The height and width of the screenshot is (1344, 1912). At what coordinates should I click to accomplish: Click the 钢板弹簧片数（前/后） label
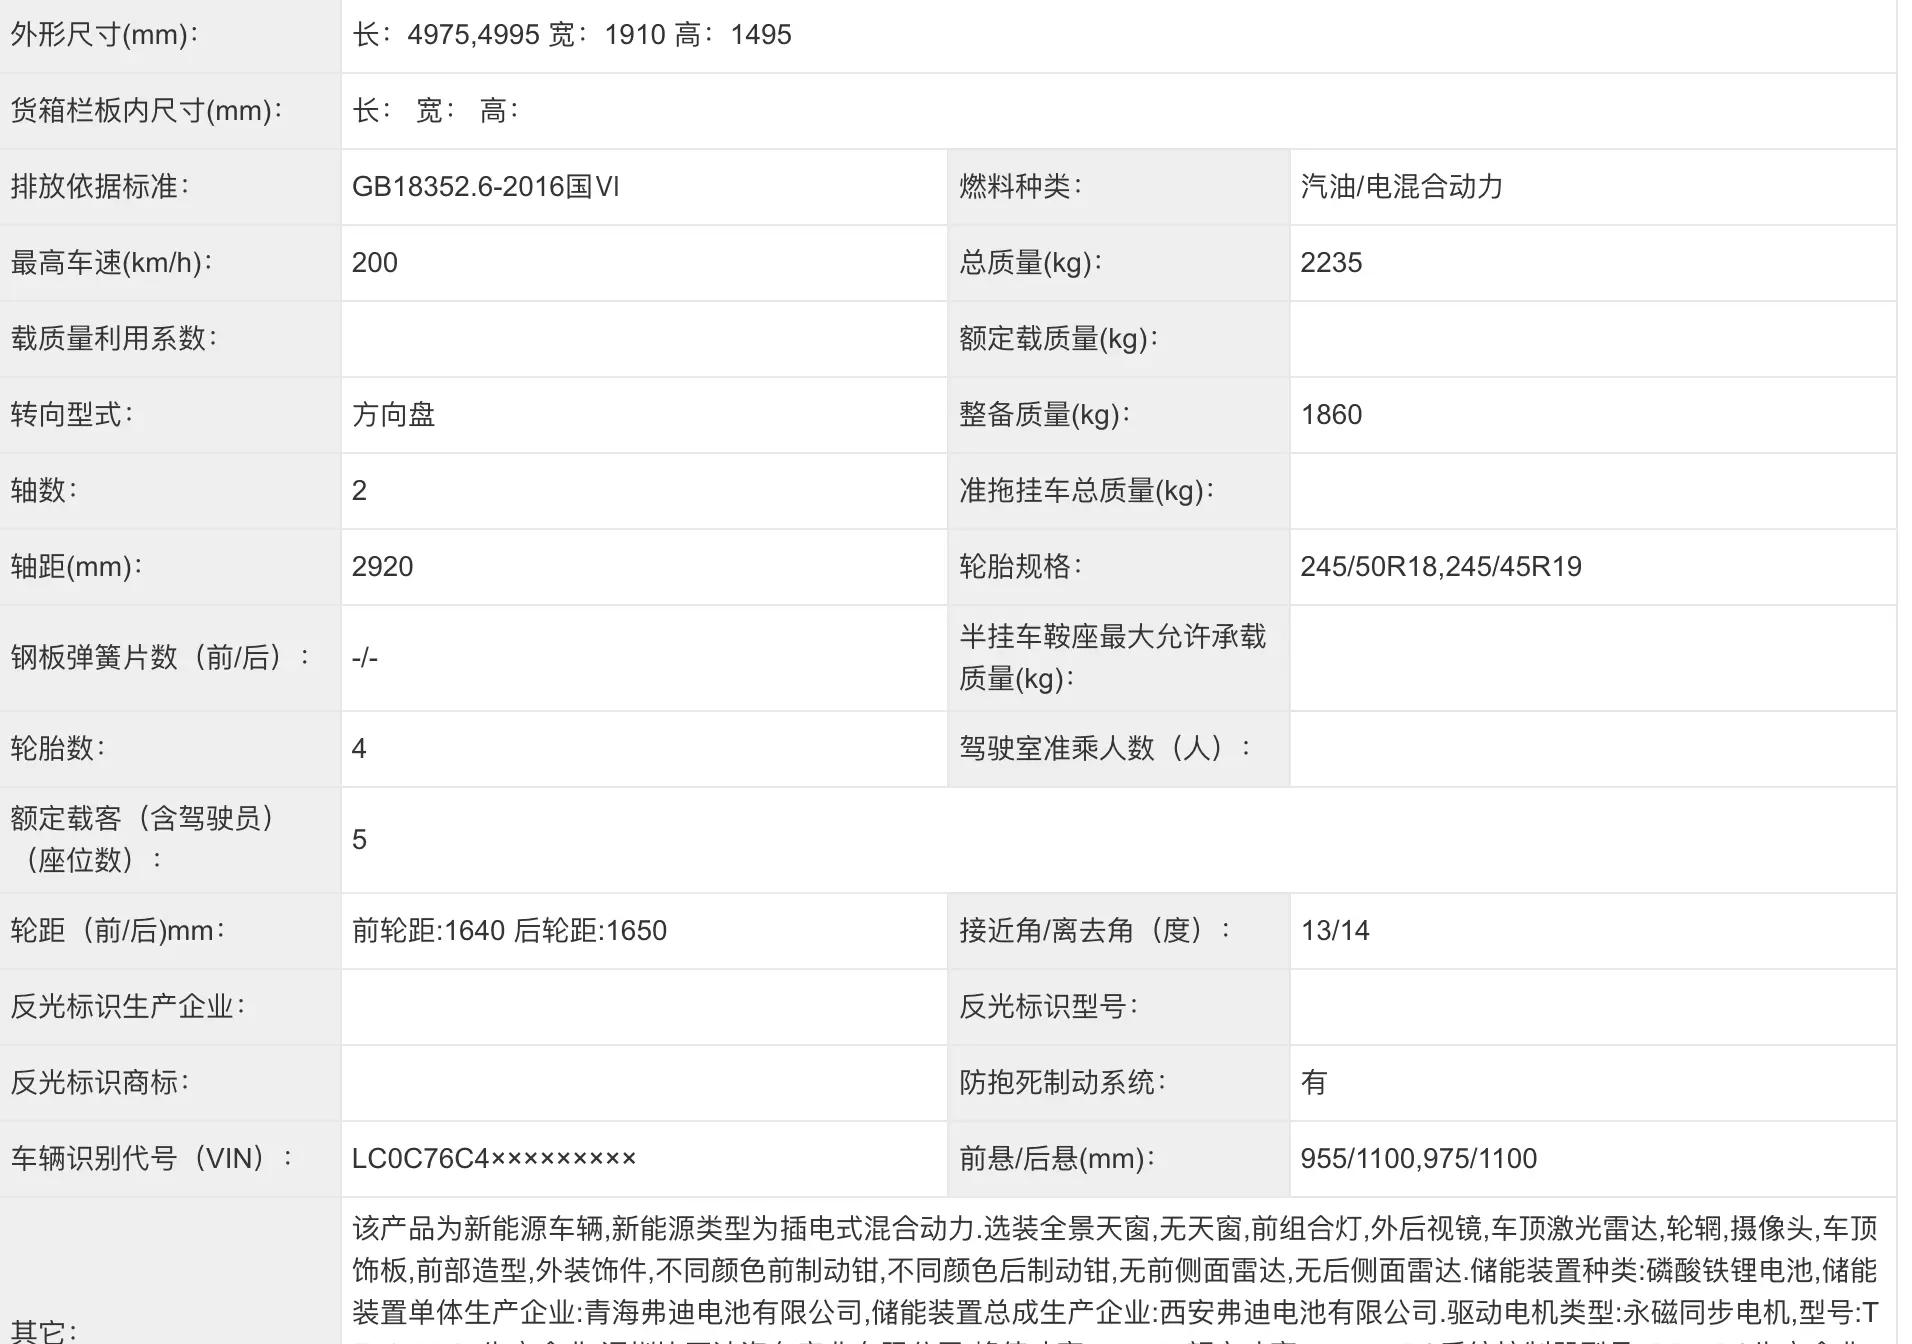tap(160, 658)
